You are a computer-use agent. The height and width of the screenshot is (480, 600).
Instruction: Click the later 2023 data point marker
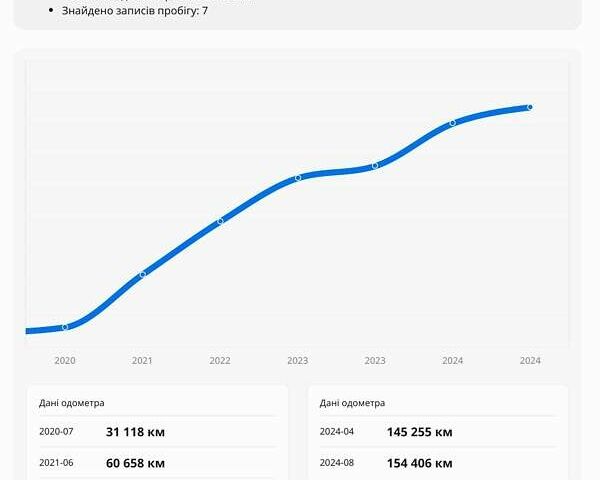[x=375, y=165]
